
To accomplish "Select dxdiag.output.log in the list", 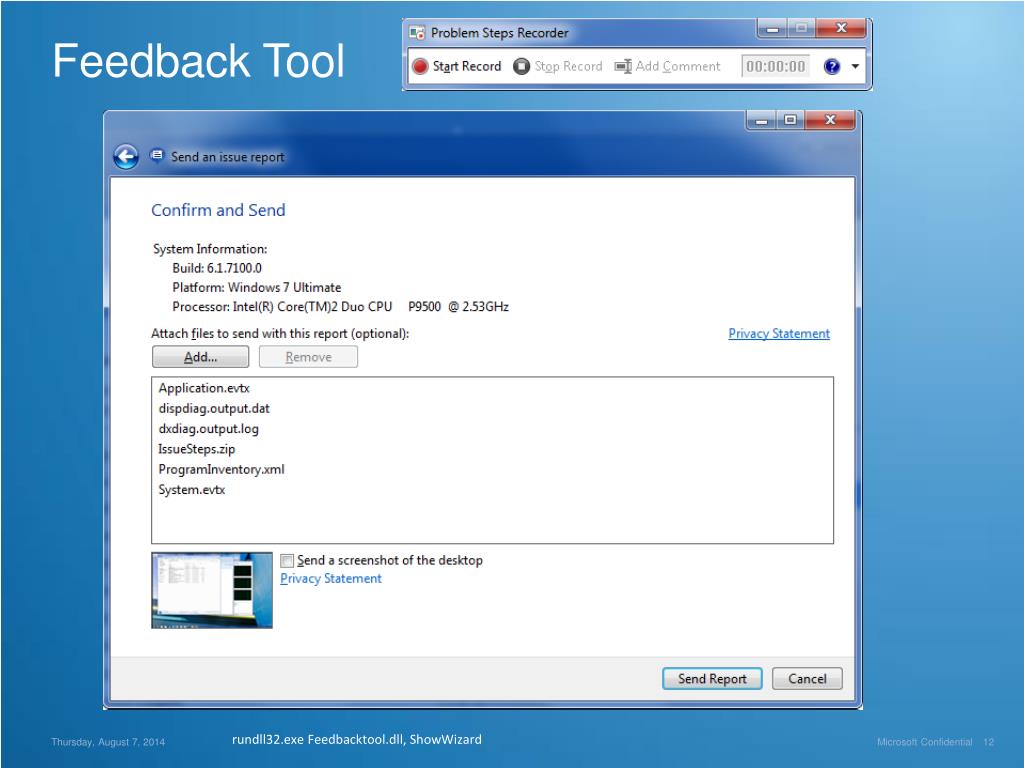I will coord(208,429).
